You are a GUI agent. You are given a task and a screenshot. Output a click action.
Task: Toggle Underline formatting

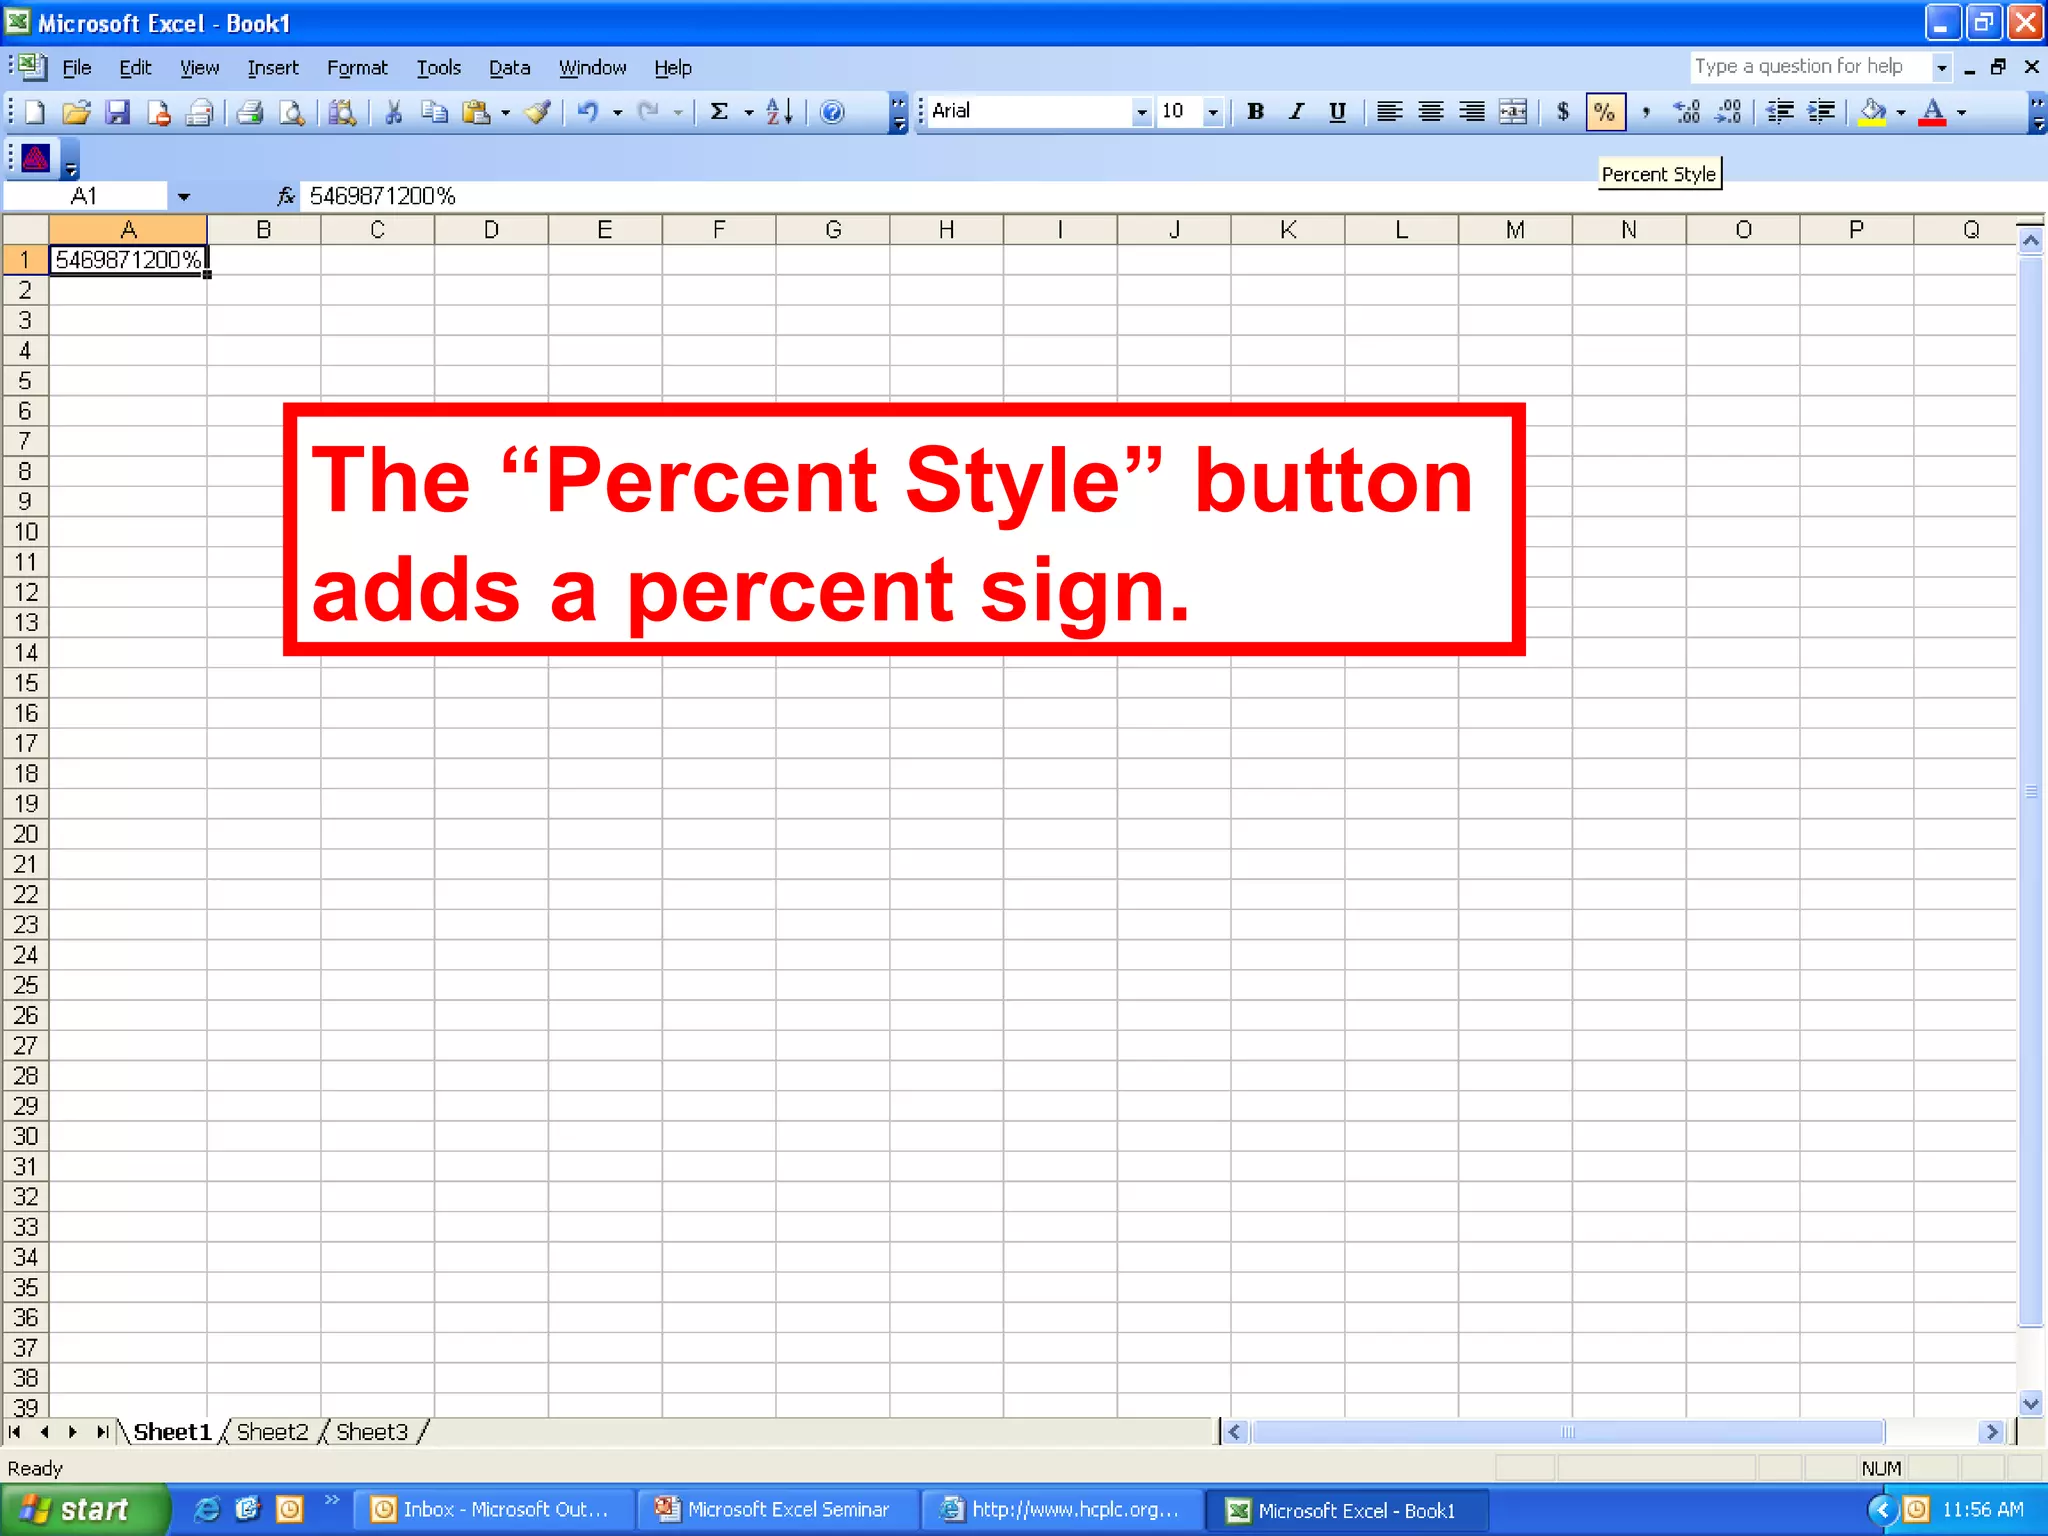1338,112
